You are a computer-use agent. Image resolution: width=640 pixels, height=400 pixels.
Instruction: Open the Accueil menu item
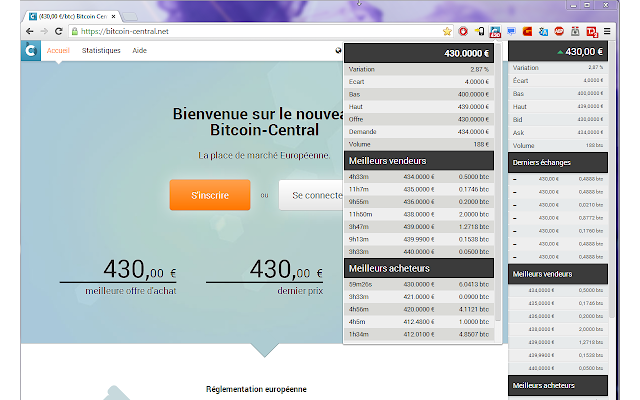[x=58, y=51]
